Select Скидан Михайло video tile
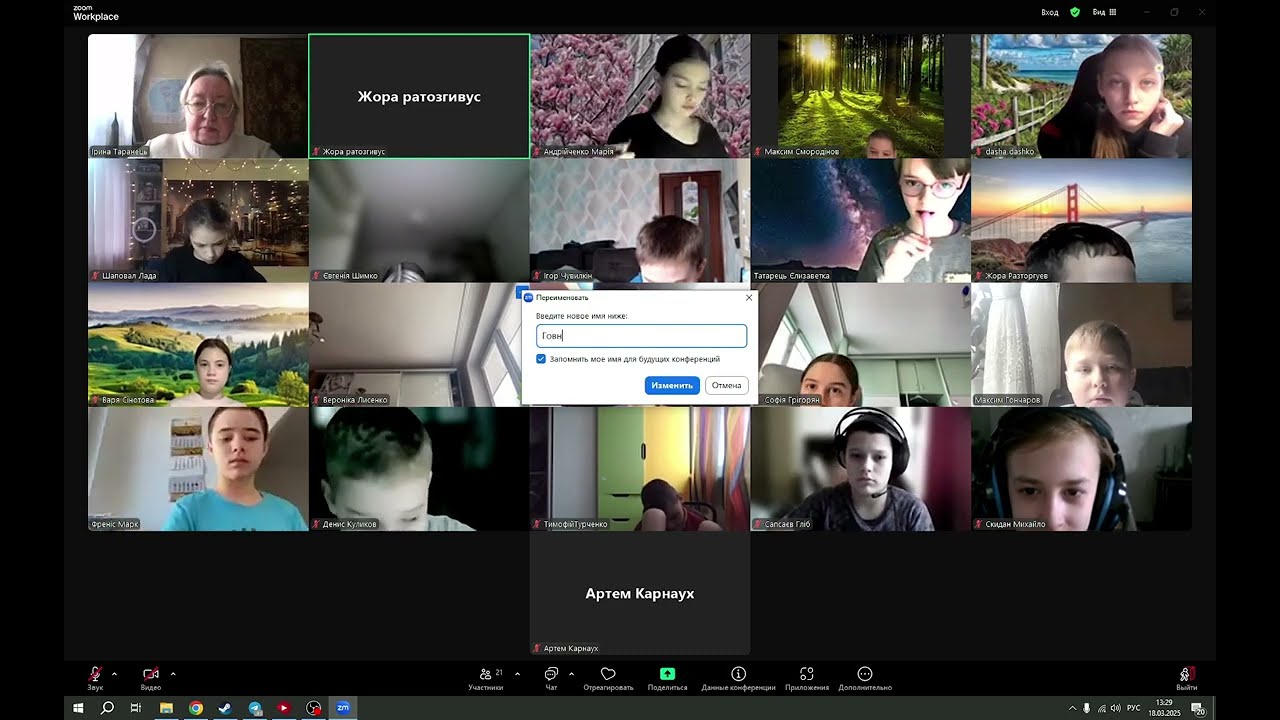Image resolution: width=1280 pixels, height=720 pixels. tap(1082, 468)
